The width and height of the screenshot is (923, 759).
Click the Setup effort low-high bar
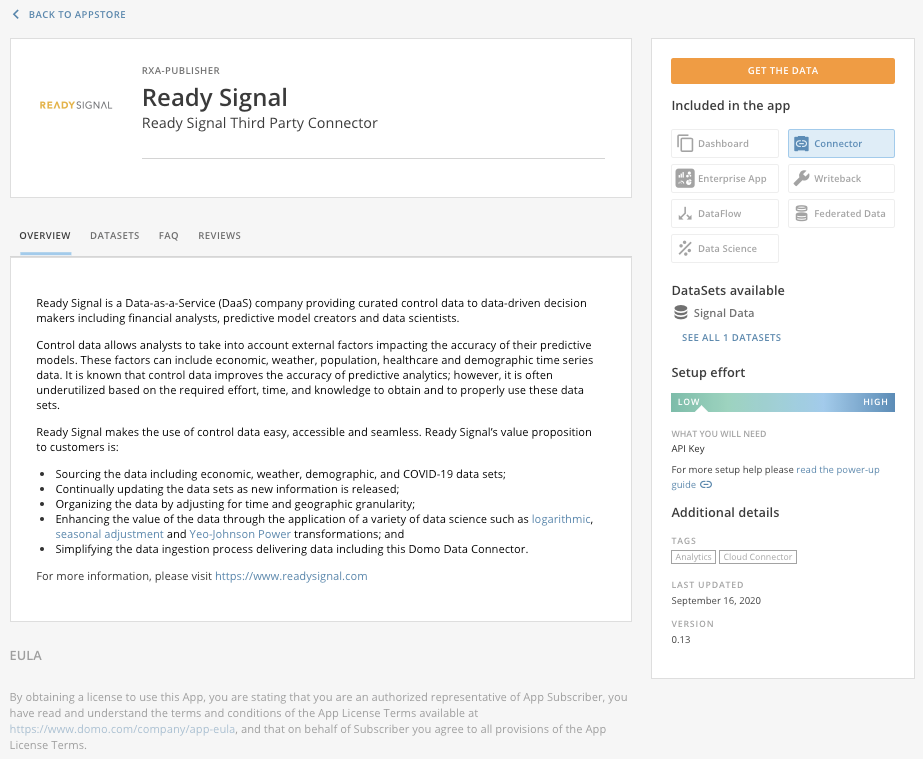(782, 402)
